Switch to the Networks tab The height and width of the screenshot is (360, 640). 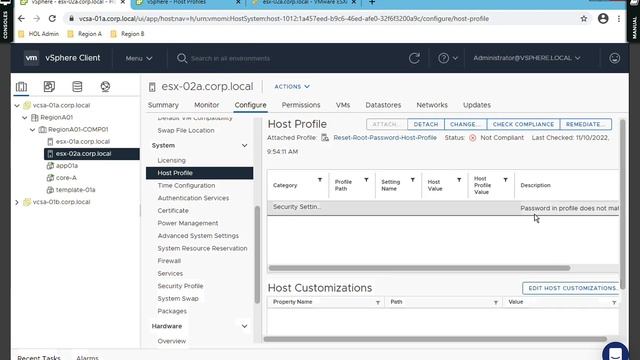(x=432, y=105)
